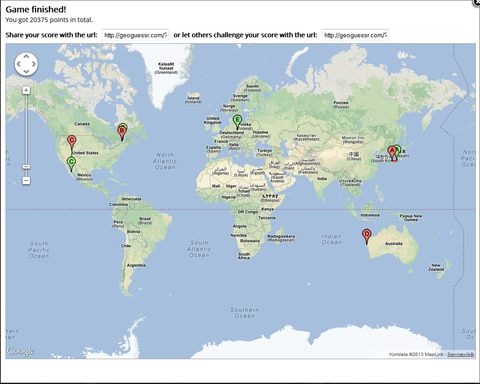Pan the map right with the right arrow

pyautogui.click(x=34, y=64)
